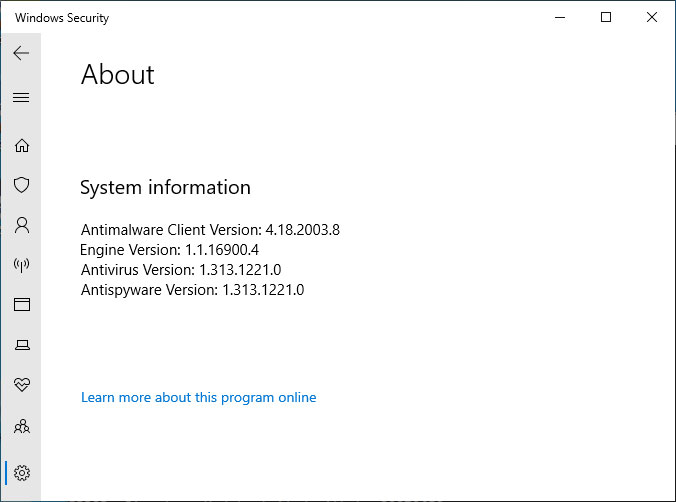Click Antivirus Version: 1.313.1221.0 line
Image resolution: width=676 pixels, height=502 pixels.
point(181,270)
